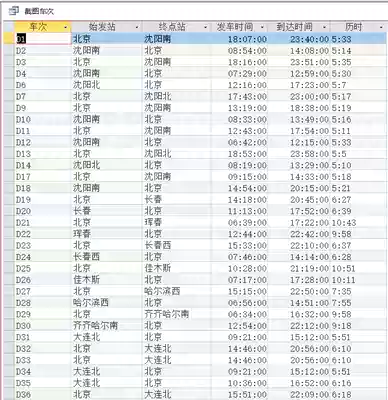Click the D13 train number cell

coord(43,154)
